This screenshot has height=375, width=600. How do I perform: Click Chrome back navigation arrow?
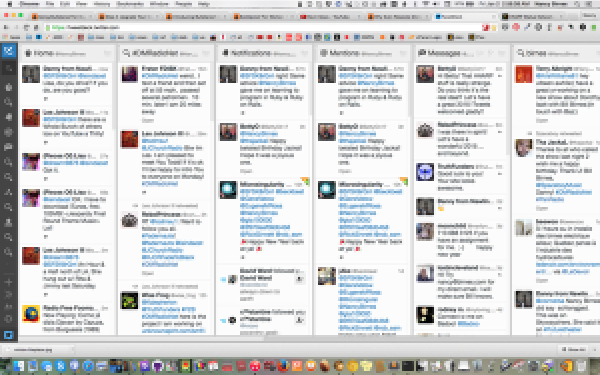(6, 28)
